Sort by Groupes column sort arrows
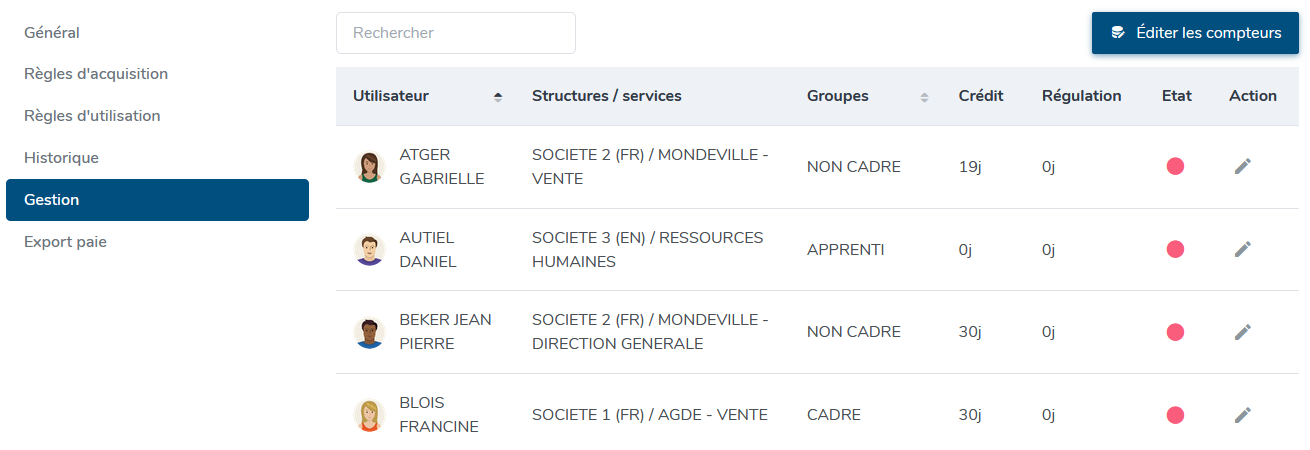Viewport: 1310px width, 450px height. coord(924,97)
